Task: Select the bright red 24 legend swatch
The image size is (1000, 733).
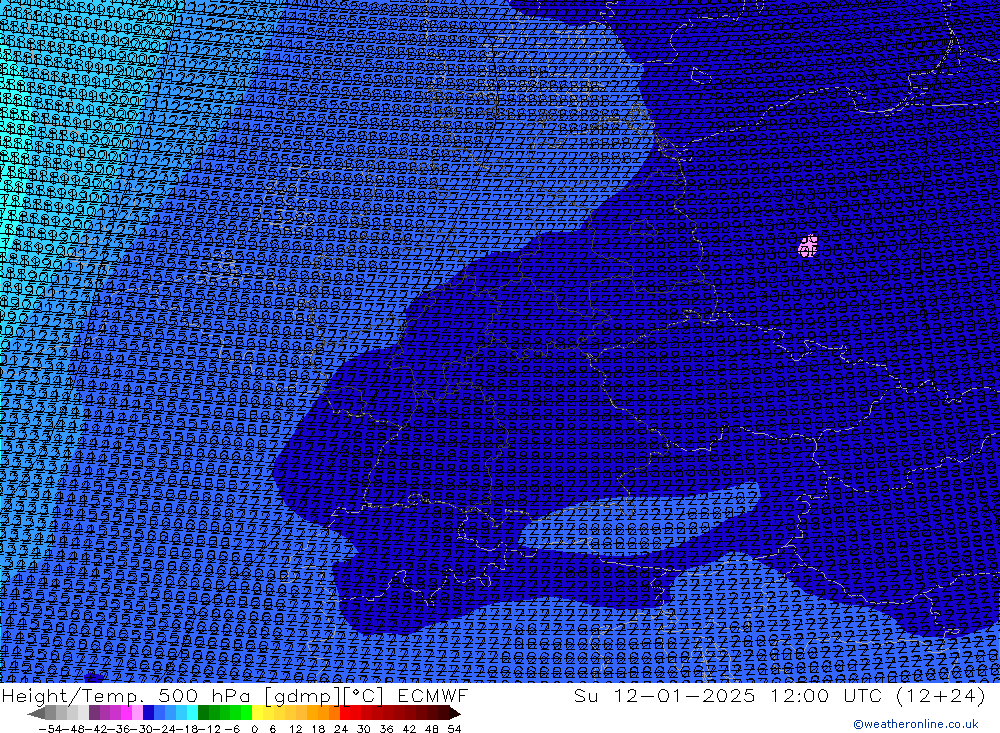Action: [345, 712]
